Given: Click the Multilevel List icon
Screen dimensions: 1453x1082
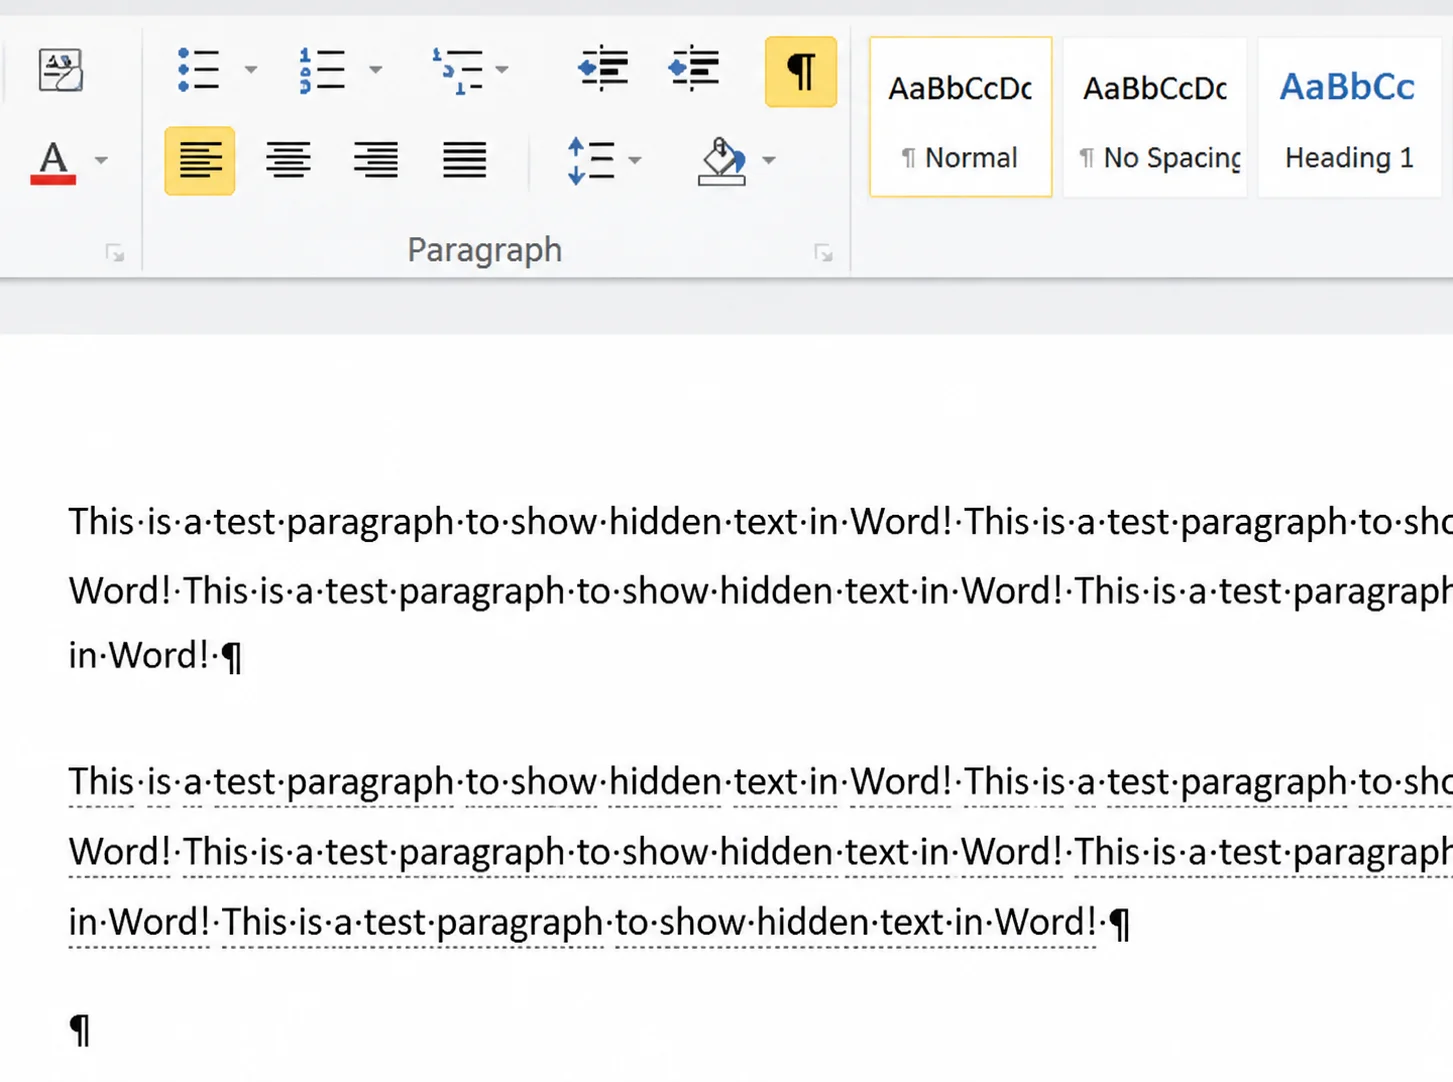Looking at the screenshot, I should point(458,71).
